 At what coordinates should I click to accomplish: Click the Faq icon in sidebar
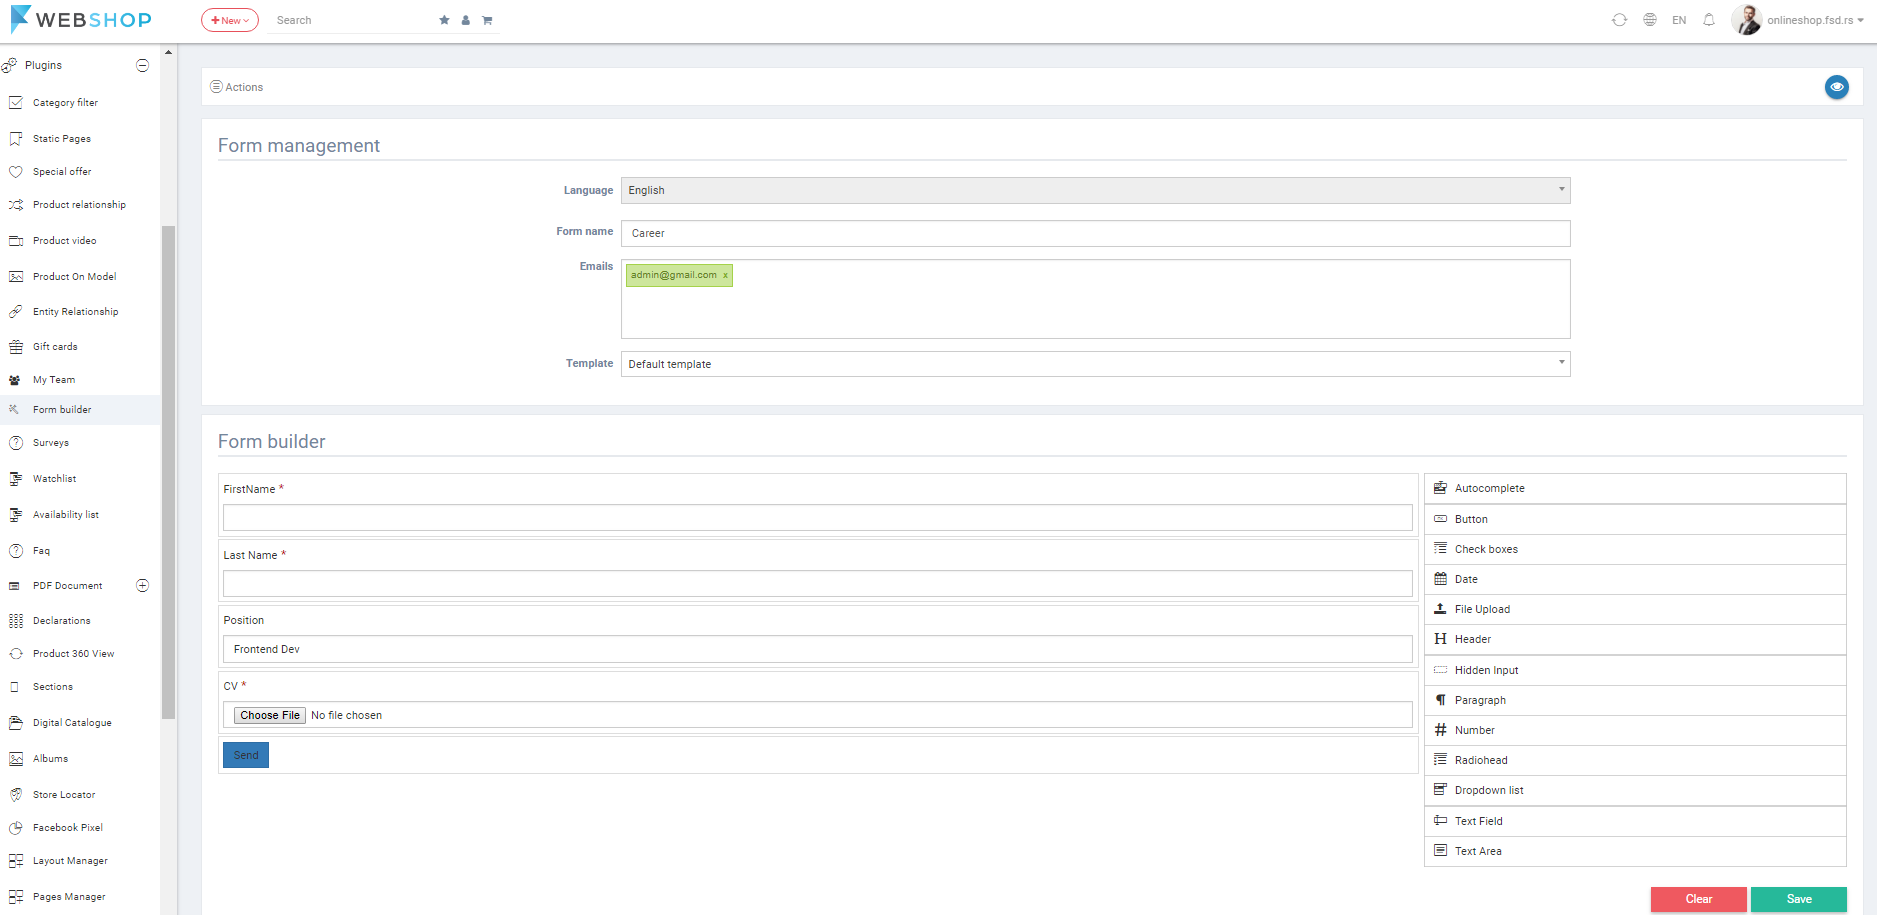[16, 551]
